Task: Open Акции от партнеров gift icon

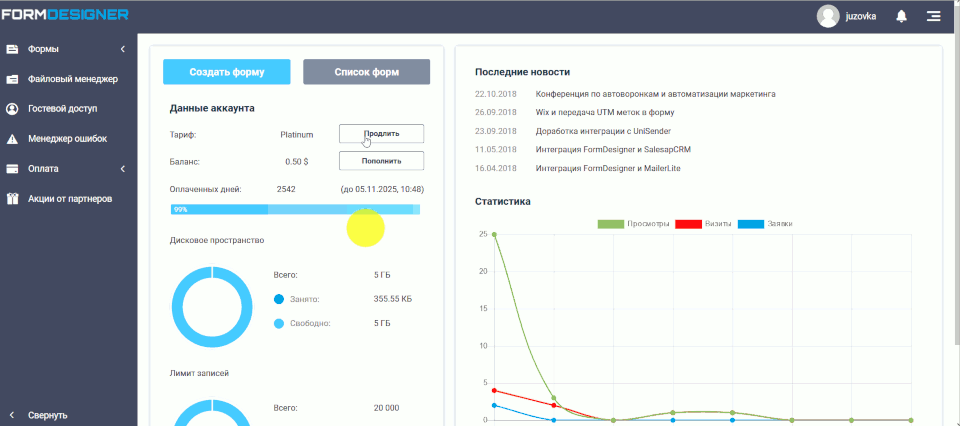Action: 13,199
